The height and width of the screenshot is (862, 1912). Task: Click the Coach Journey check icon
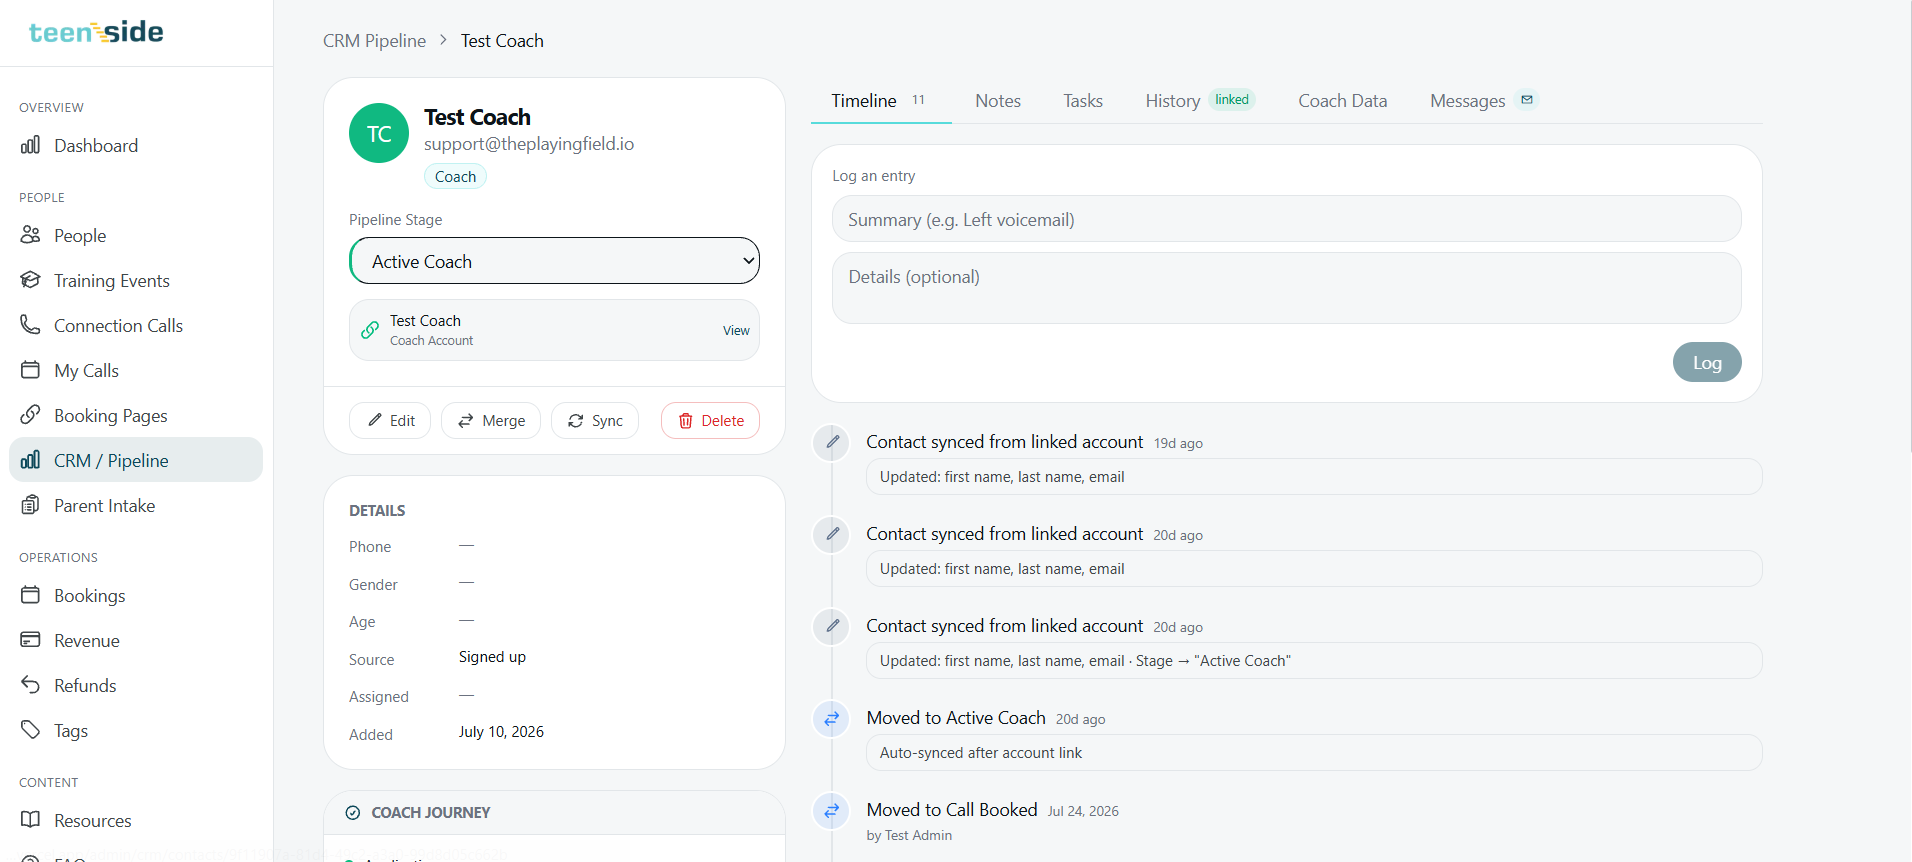point(353,813)
